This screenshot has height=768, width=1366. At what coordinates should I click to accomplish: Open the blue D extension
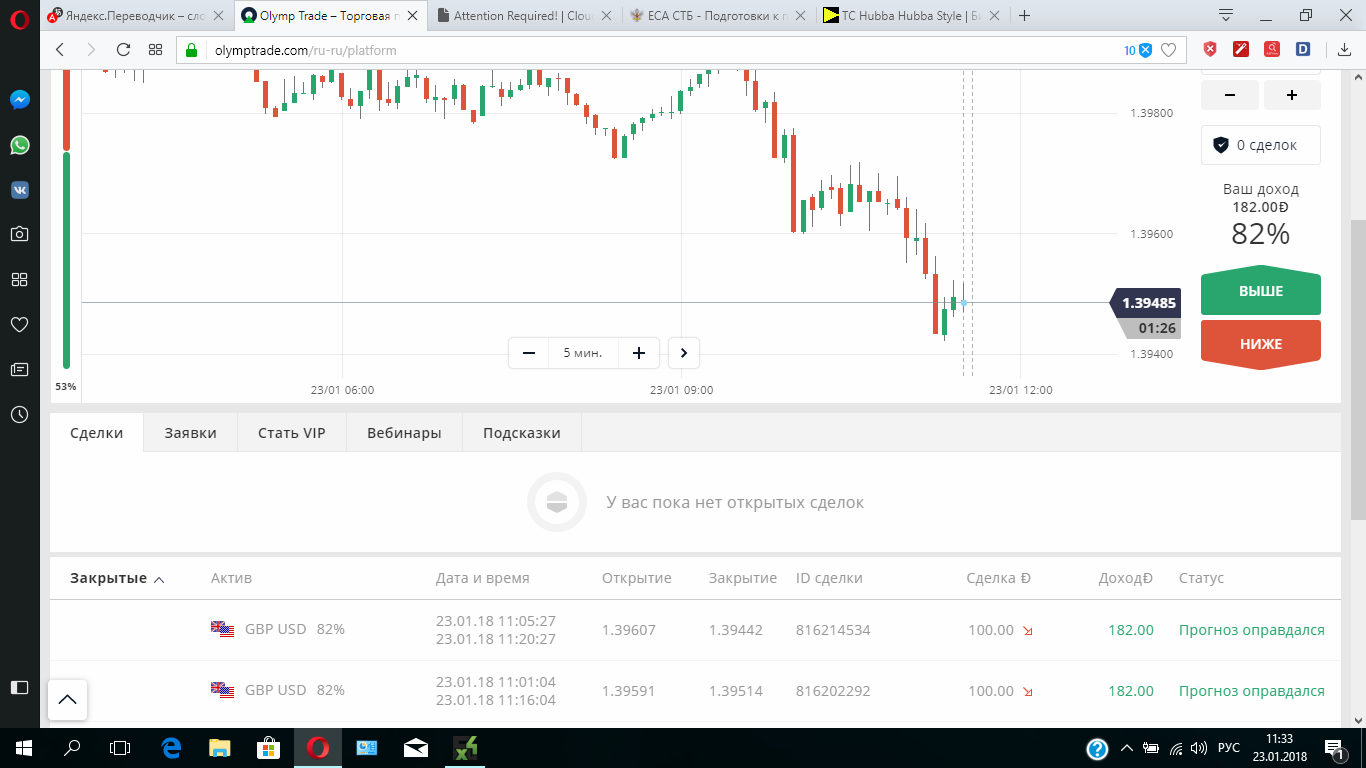[1303, 49]
